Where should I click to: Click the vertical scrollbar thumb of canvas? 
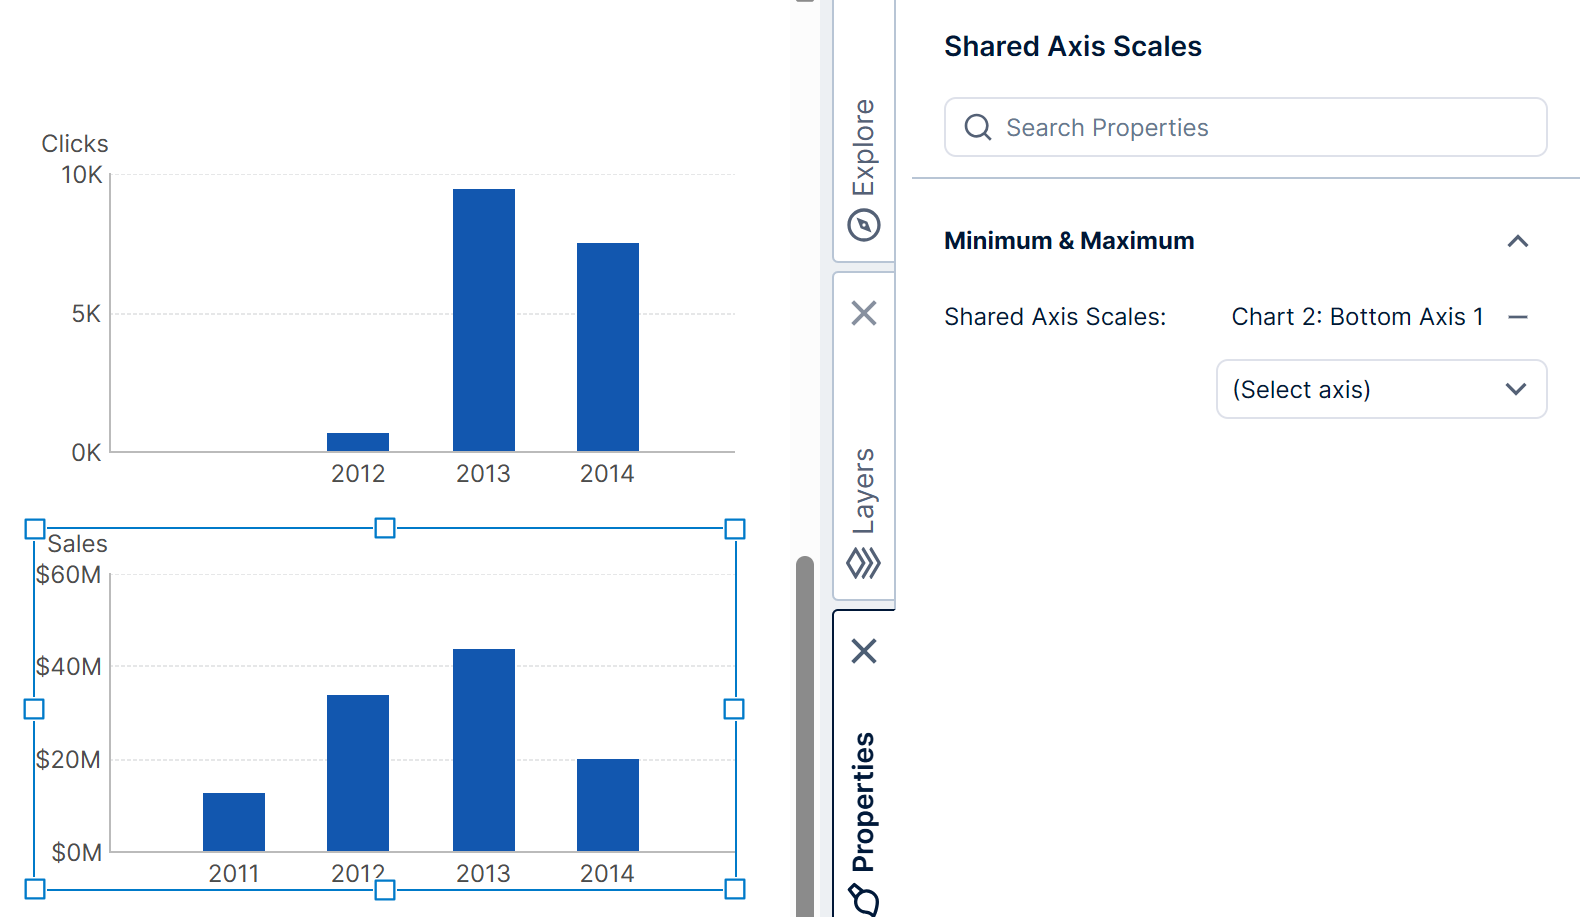[x=805, y=735]
